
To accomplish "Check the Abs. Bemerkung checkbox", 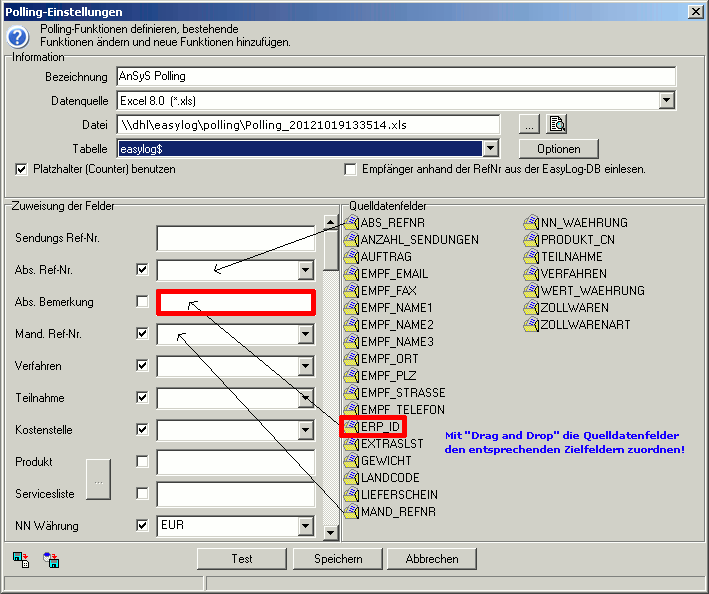I will 142,301.
